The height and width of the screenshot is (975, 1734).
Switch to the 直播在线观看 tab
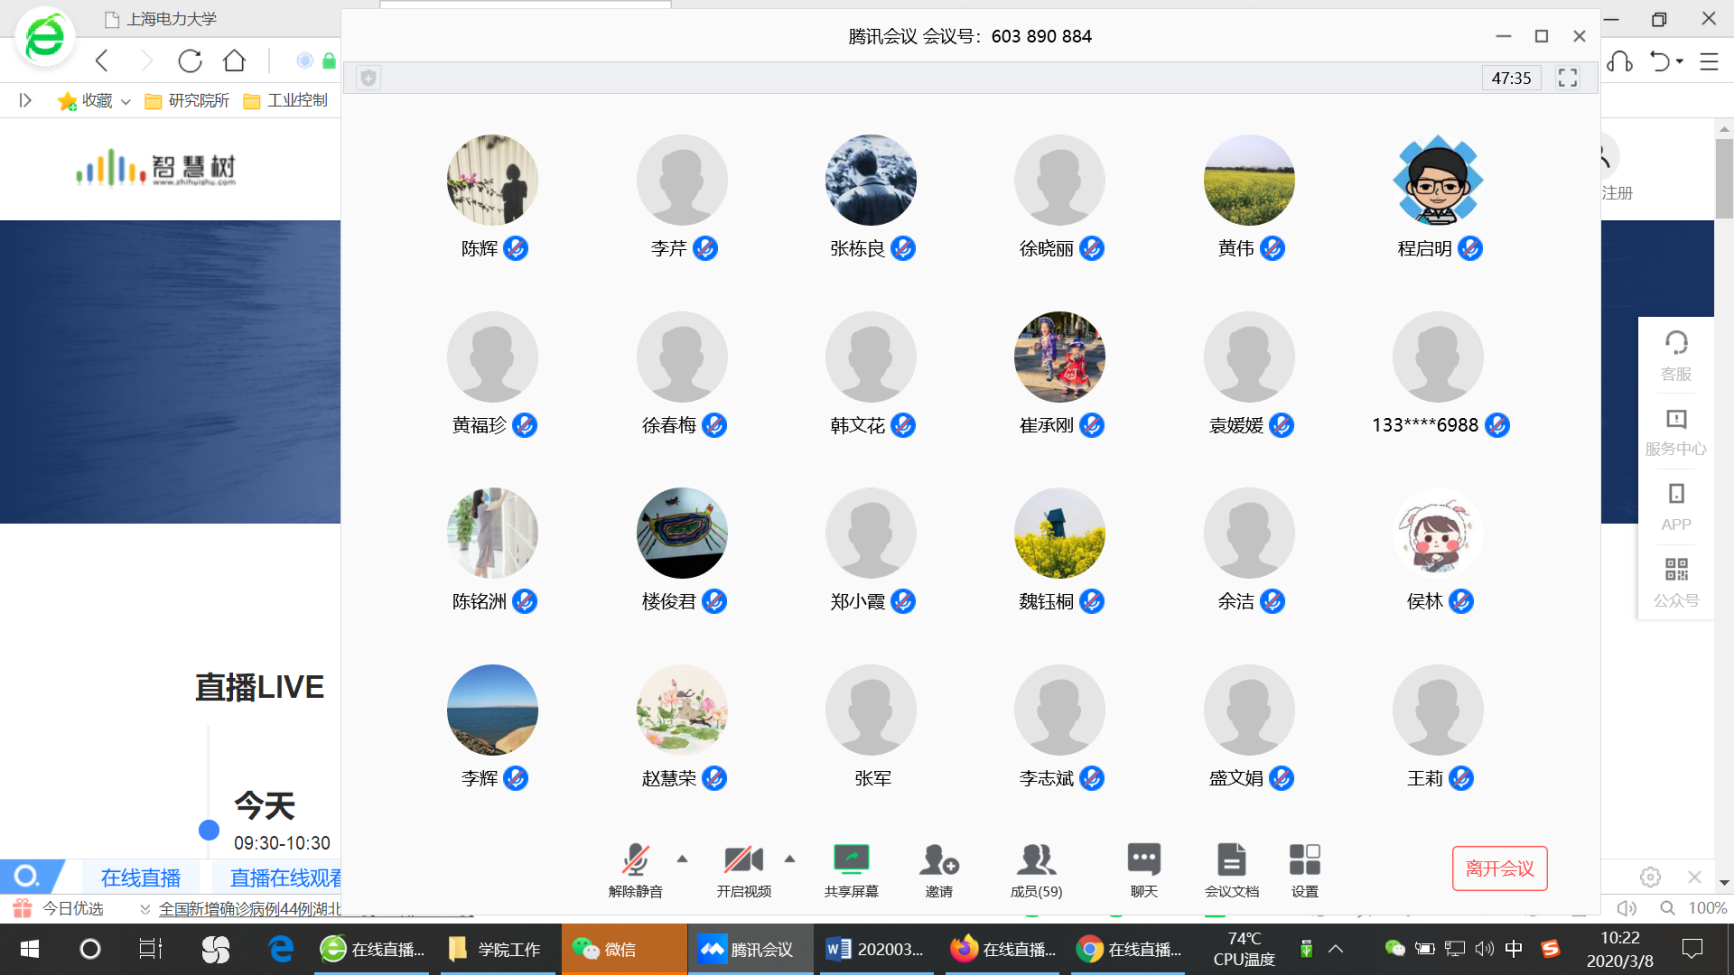click(x=285, y=878)
